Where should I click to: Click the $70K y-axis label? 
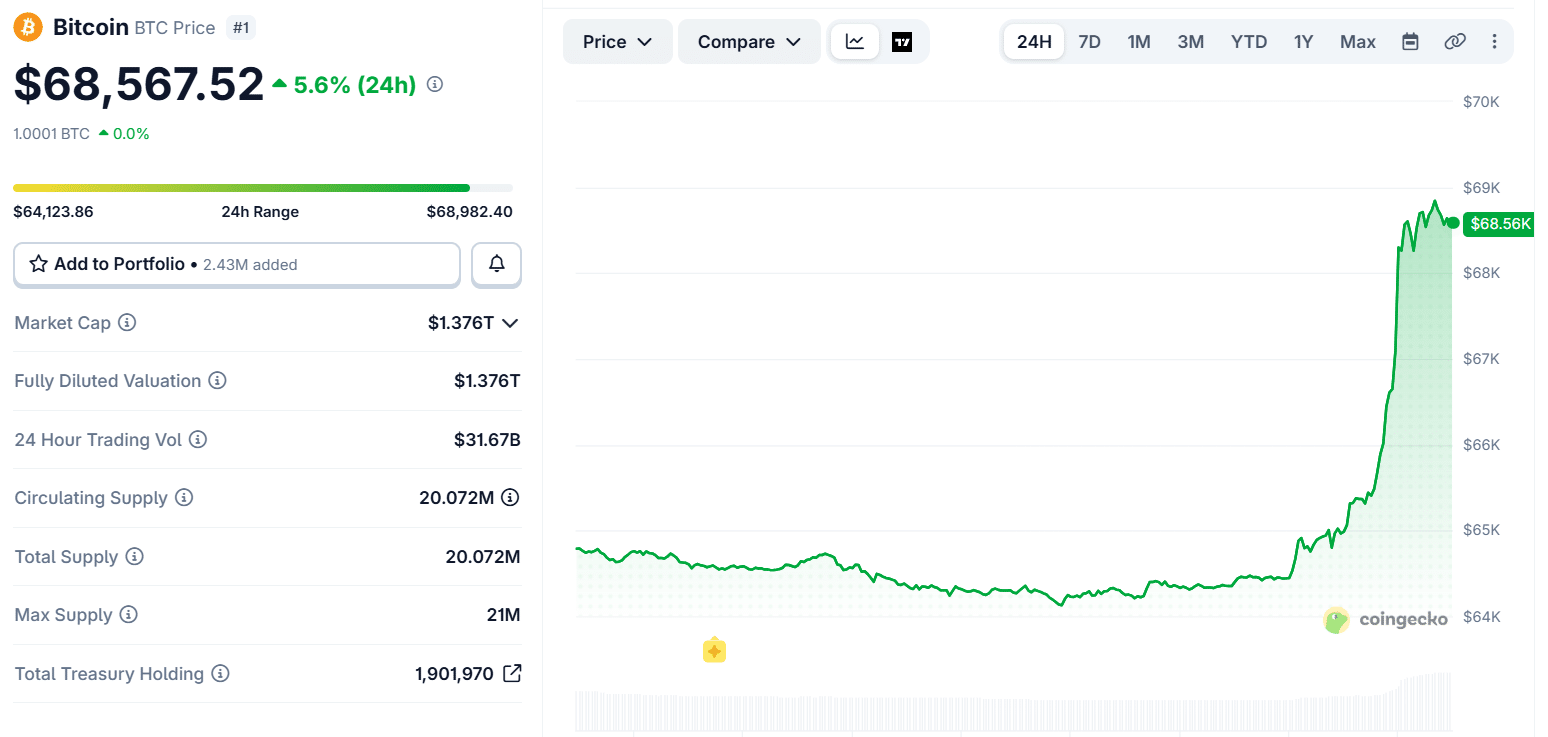1481,102
